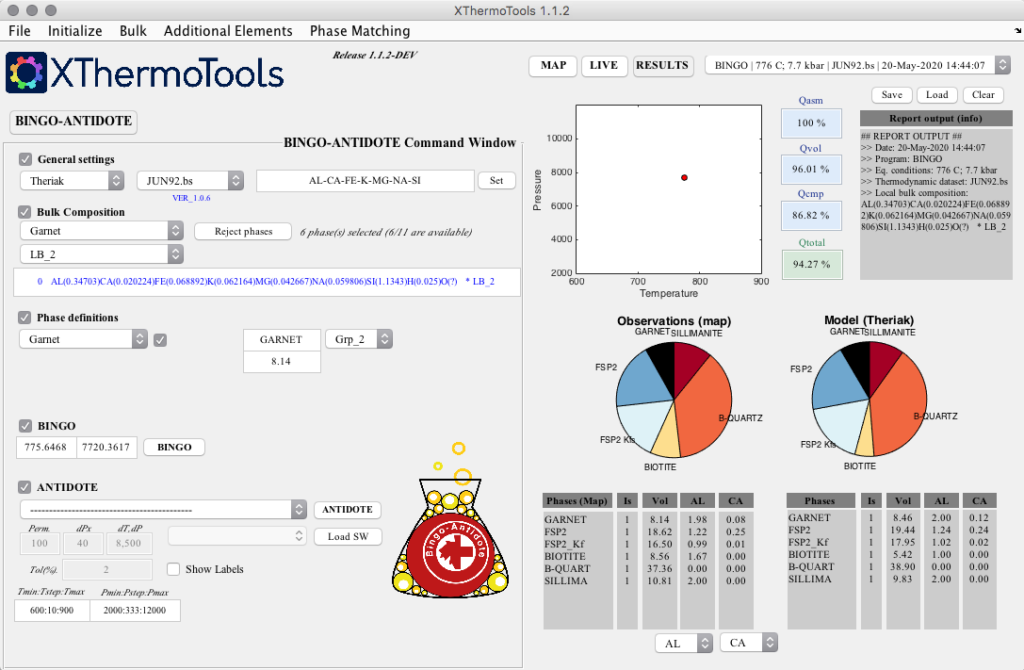Click the Set elements button
The width and height of the screenshot is (1024, 670).
496,181
